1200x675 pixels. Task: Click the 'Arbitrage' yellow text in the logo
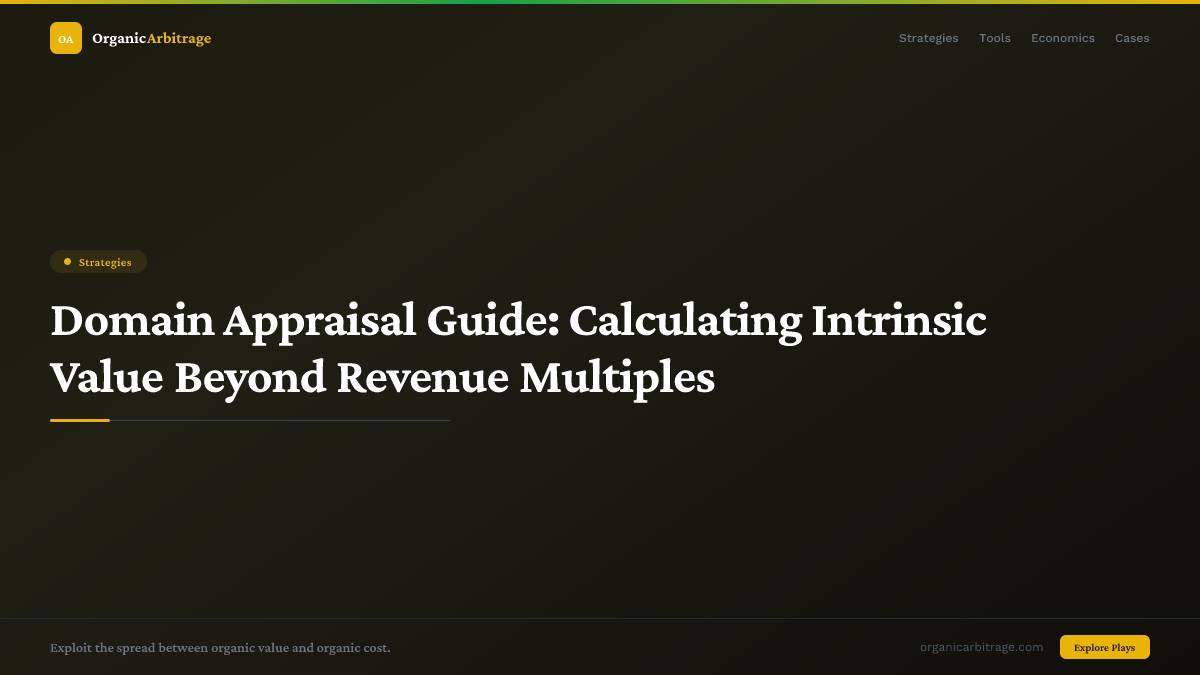179,38
